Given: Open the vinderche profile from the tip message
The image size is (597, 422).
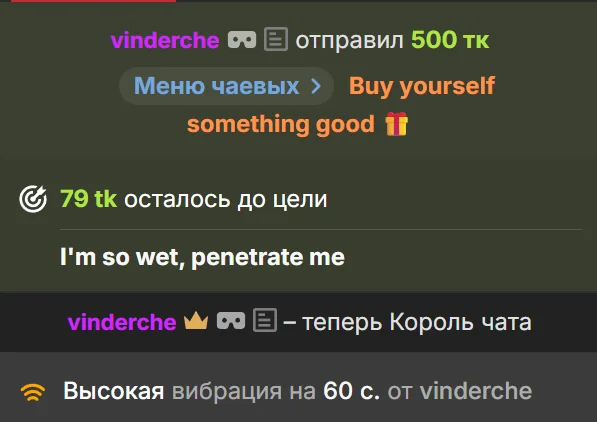Looking at the screenshot, I should [x=165, y=40].
